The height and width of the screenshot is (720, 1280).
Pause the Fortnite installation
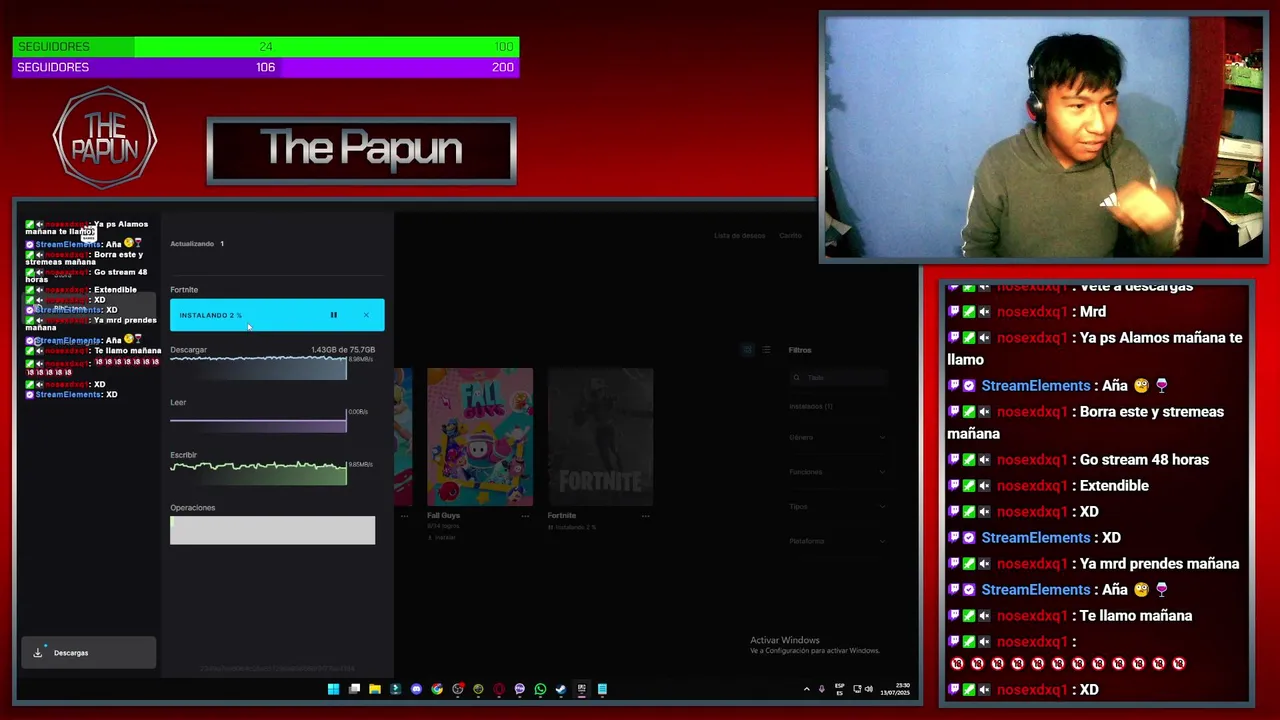tap(334, 315)
